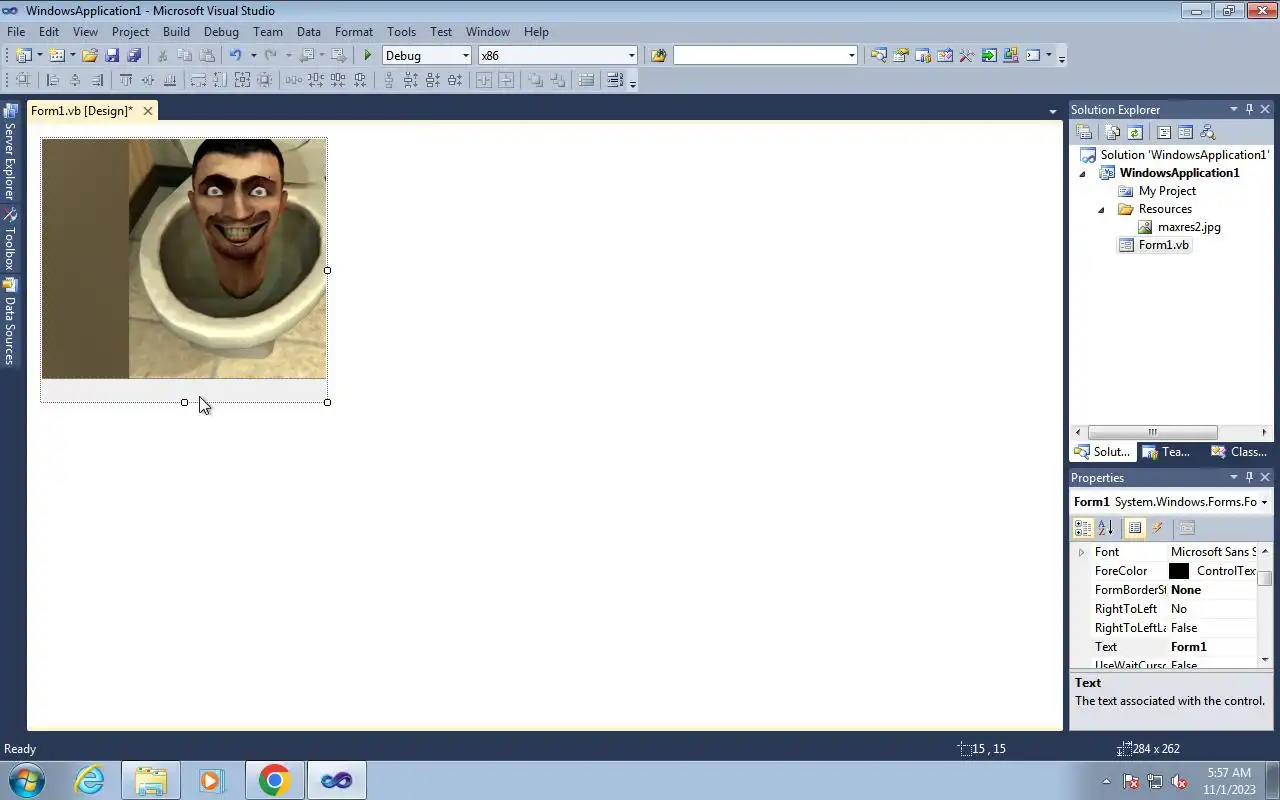Open the Format menu
This screenshot has height=800, width=1280.
pyautogui.click(x=353, y=31)
